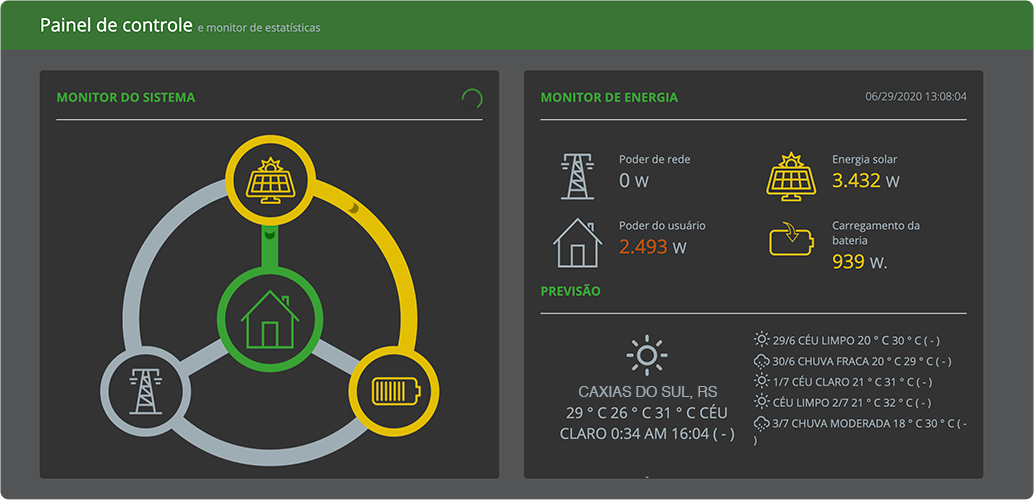The width and height of the screenshot is (1034, 500).
Task: Click the battery charging icon in energy monitor
Action: point(791,241)
